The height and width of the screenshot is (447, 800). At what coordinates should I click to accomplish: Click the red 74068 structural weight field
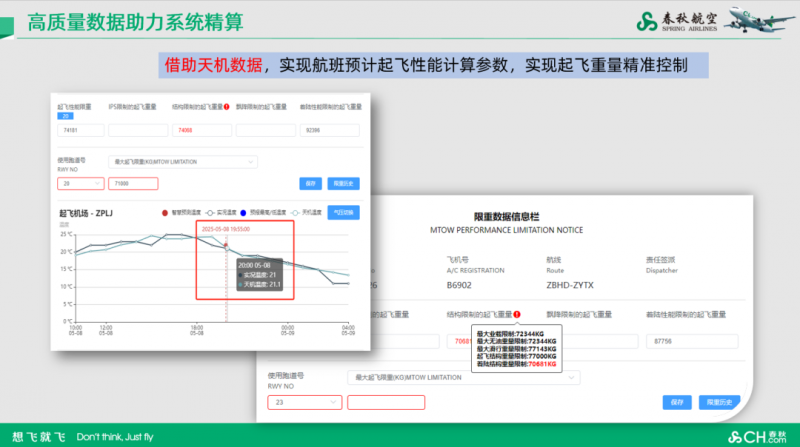pos(202,130)
